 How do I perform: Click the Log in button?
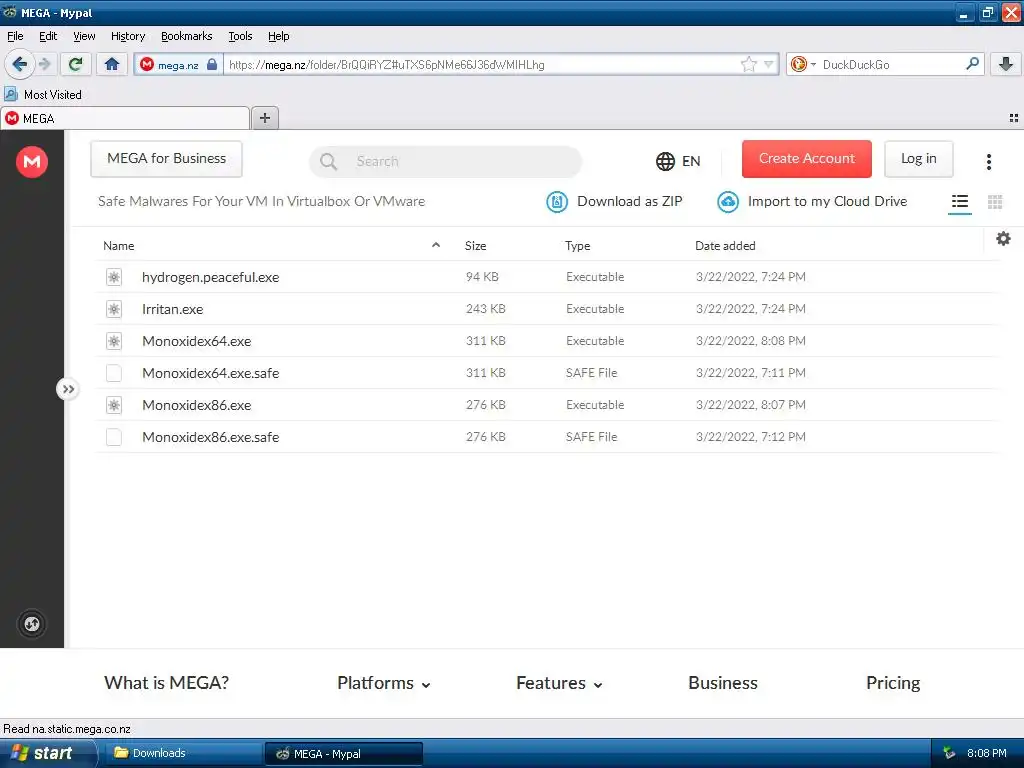click(x=918, y=159)
